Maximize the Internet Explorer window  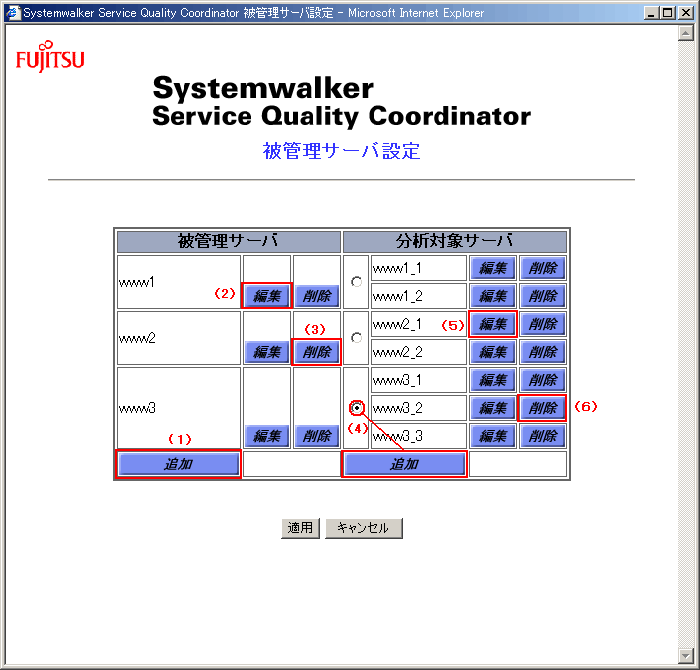[x=667, y=13]
